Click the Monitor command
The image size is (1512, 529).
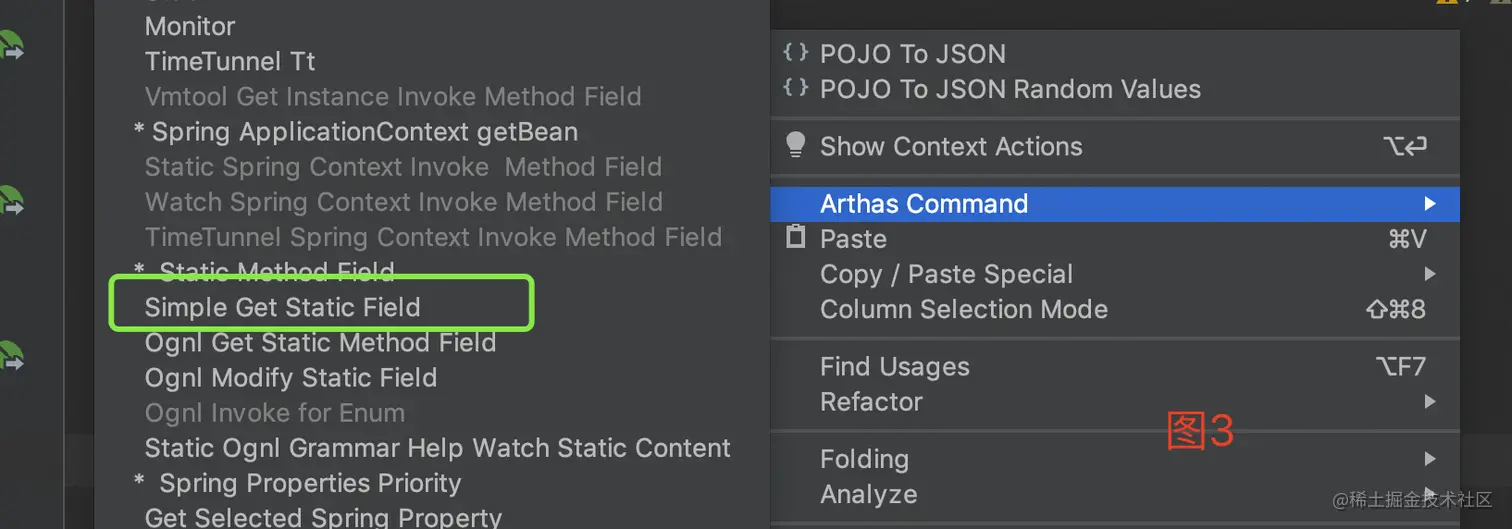coord(190,26)
